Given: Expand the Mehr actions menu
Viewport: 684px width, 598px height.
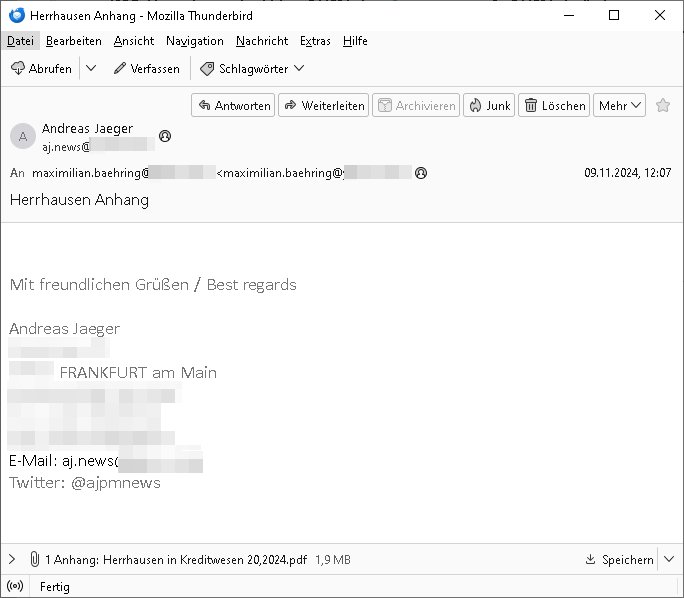Looking at the screenshot, I should 620,105.
